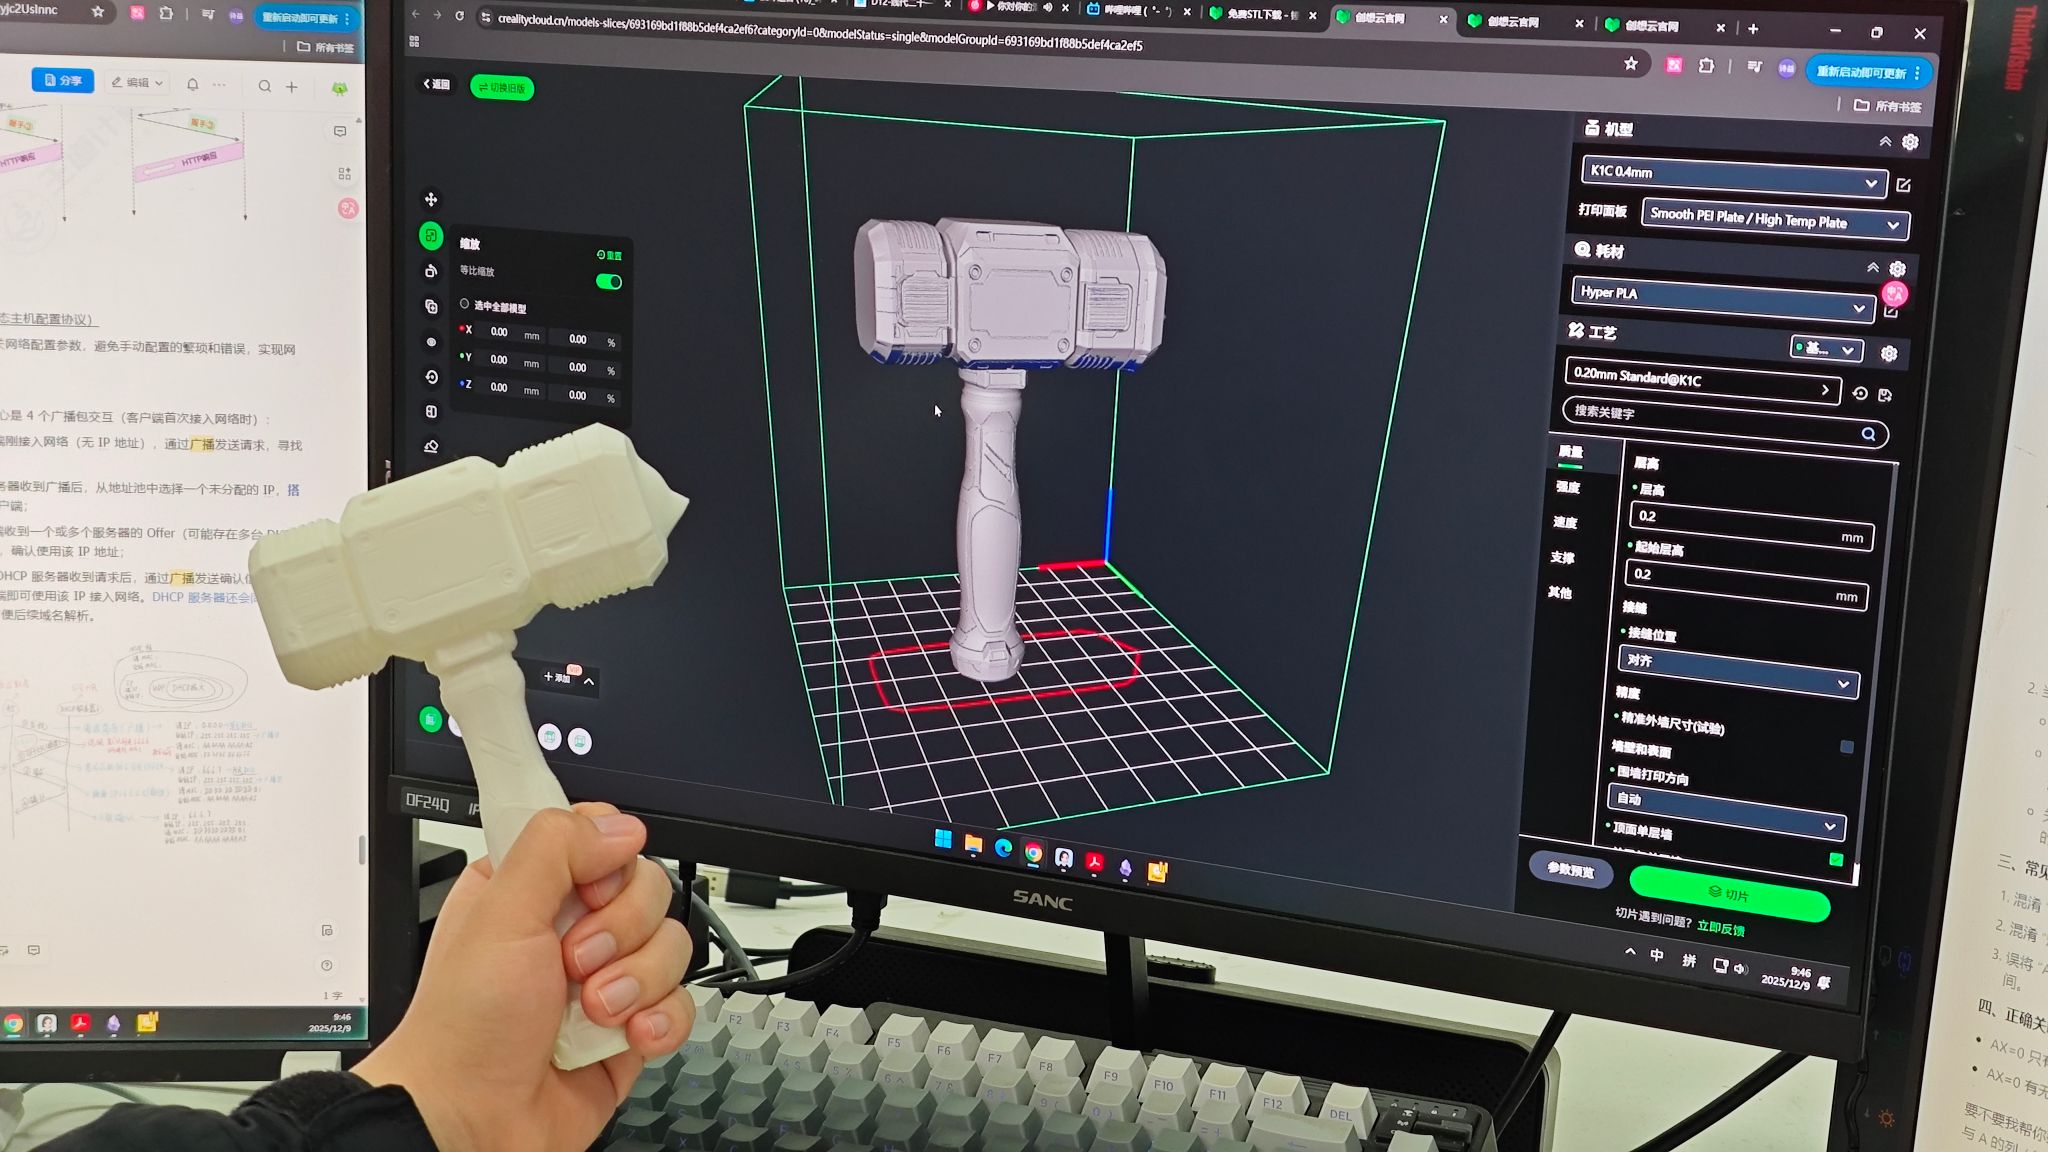Image resolution: width=2048 pixels, height=1152 pixels.
Task: Open the Hyper PLA filament dropdown
Action: [x=1723, y=299]
